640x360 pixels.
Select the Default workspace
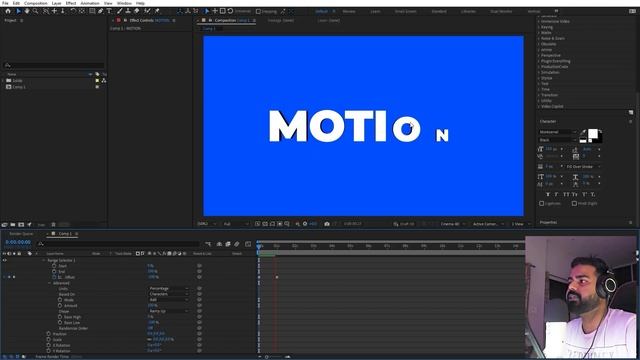pos(322,11)
